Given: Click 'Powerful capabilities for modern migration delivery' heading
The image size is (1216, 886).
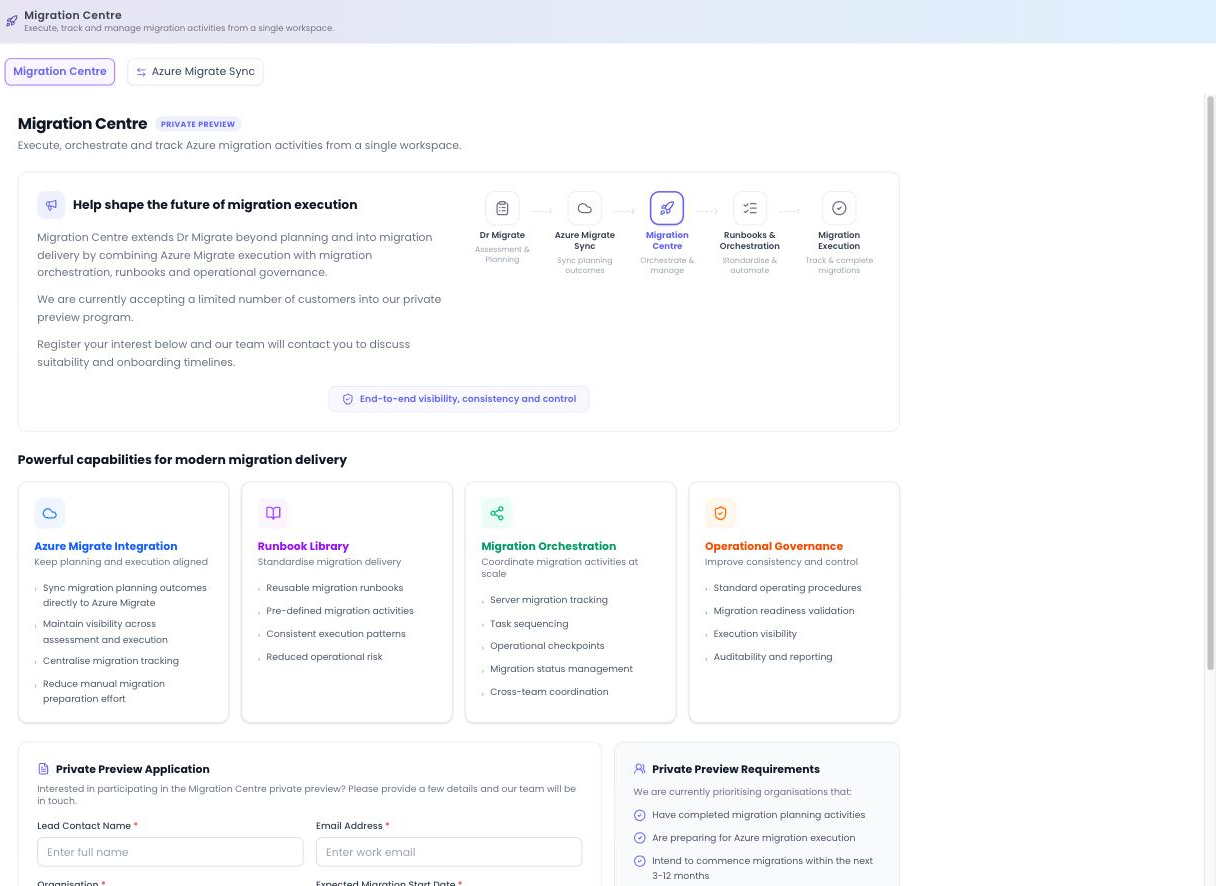Looking at the screenshot, I should pyautogui.click(x=182, y=460).
